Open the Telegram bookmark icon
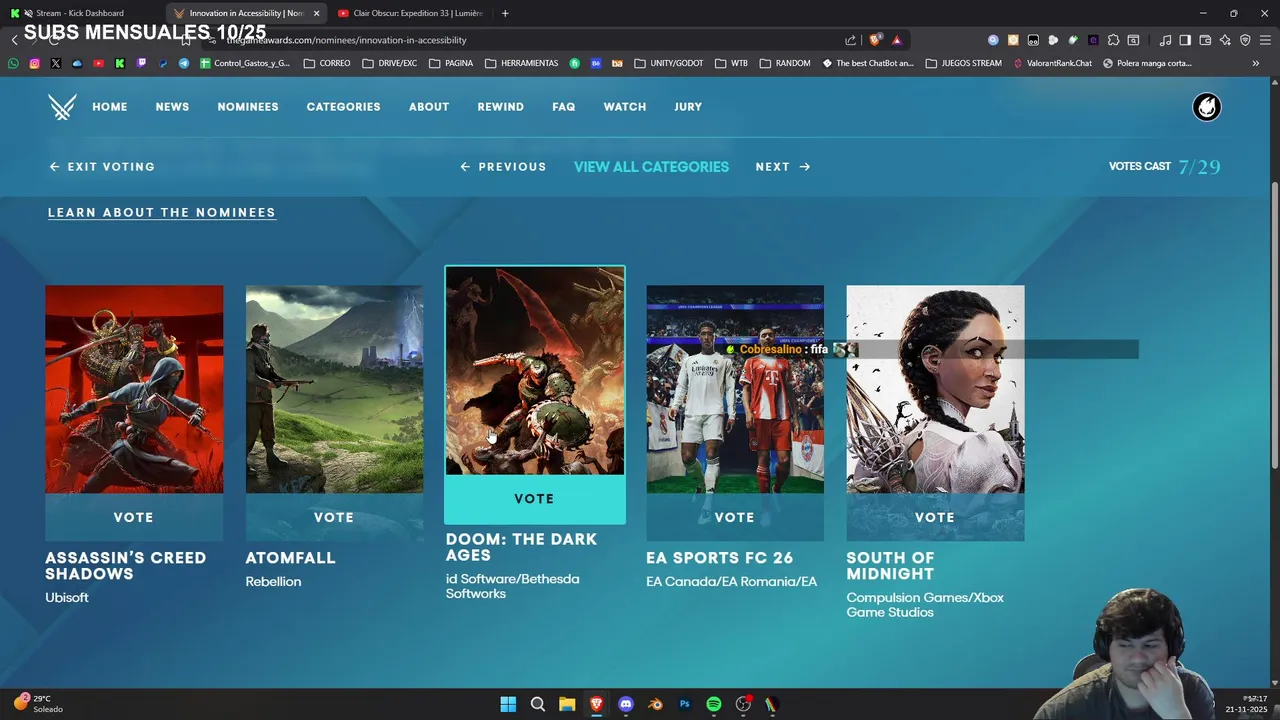Image resolution: width=1280 pixels, height=720 pixels. [x=184, y=63]
